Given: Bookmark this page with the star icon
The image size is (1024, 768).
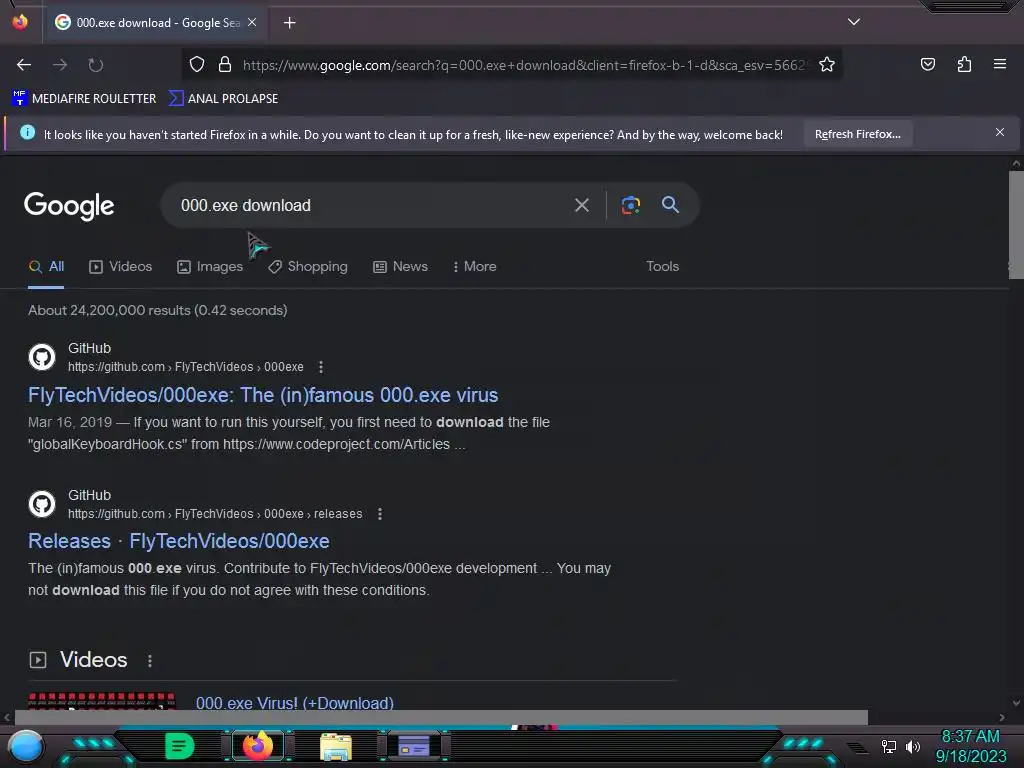Looking at the screenshot, I should point(827,64).
